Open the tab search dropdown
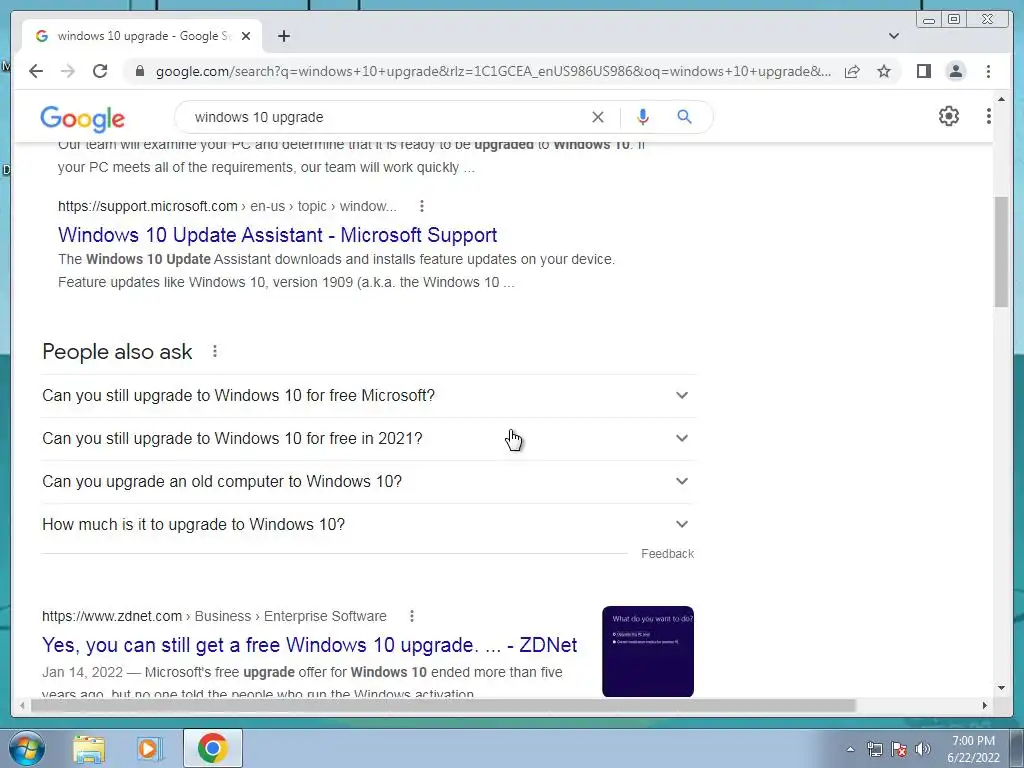Viewport: 1024px width, 768px height. point(894,36)
